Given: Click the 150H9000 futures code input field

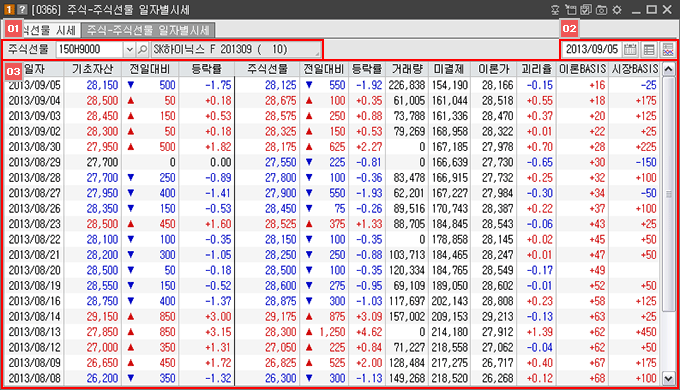Looking at the screenshot, I should [x=90, y=49].
